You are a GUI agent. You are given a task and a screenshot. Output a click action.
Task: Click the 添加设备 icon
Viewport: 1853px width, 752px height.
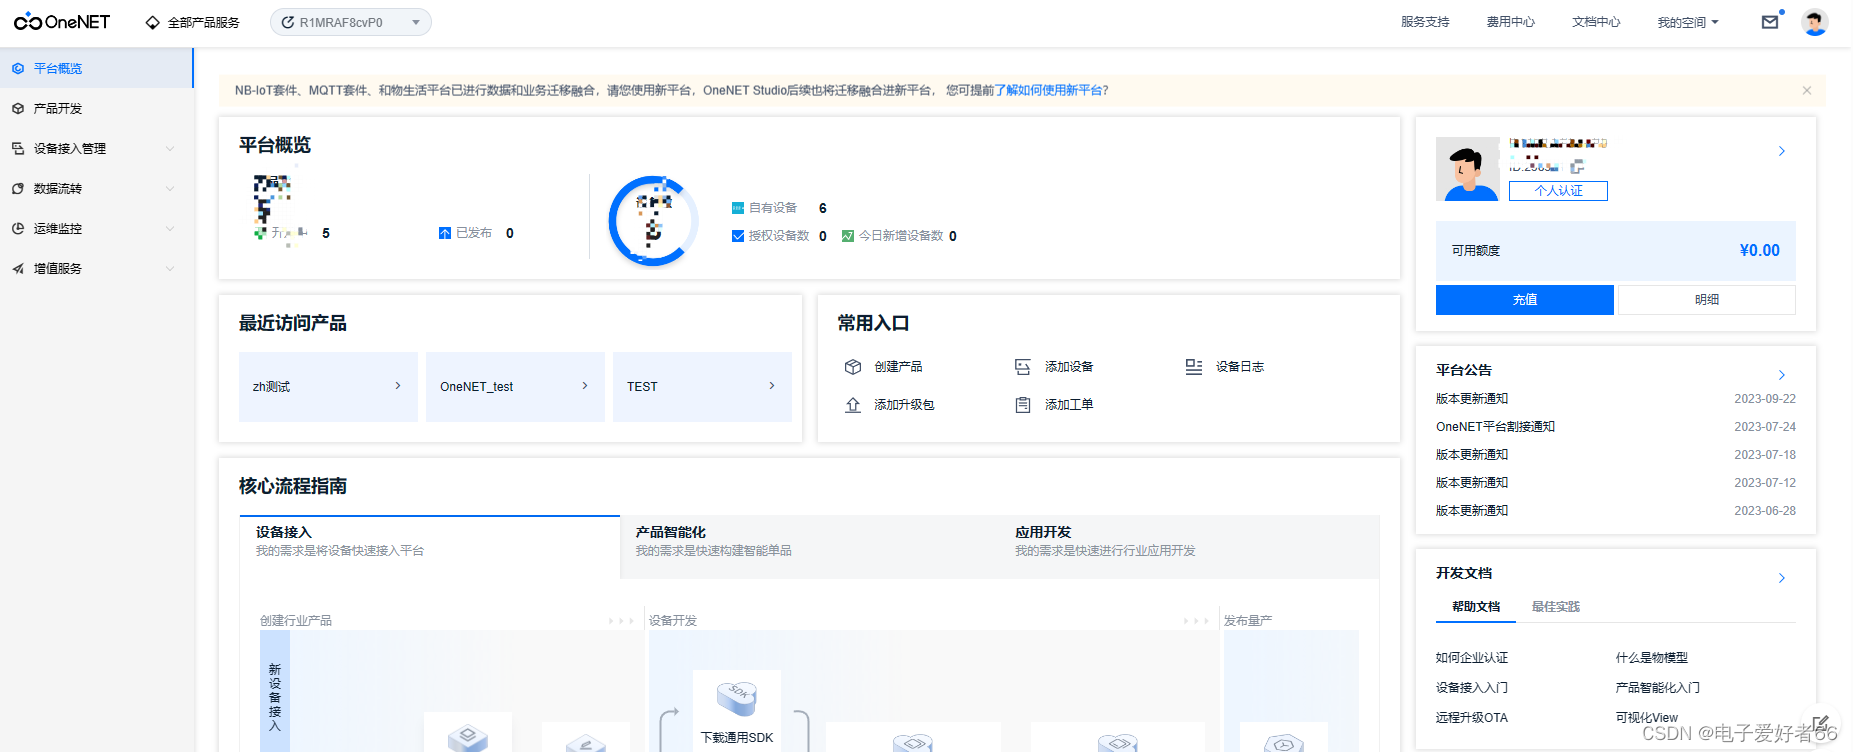tap(1023, 367)
